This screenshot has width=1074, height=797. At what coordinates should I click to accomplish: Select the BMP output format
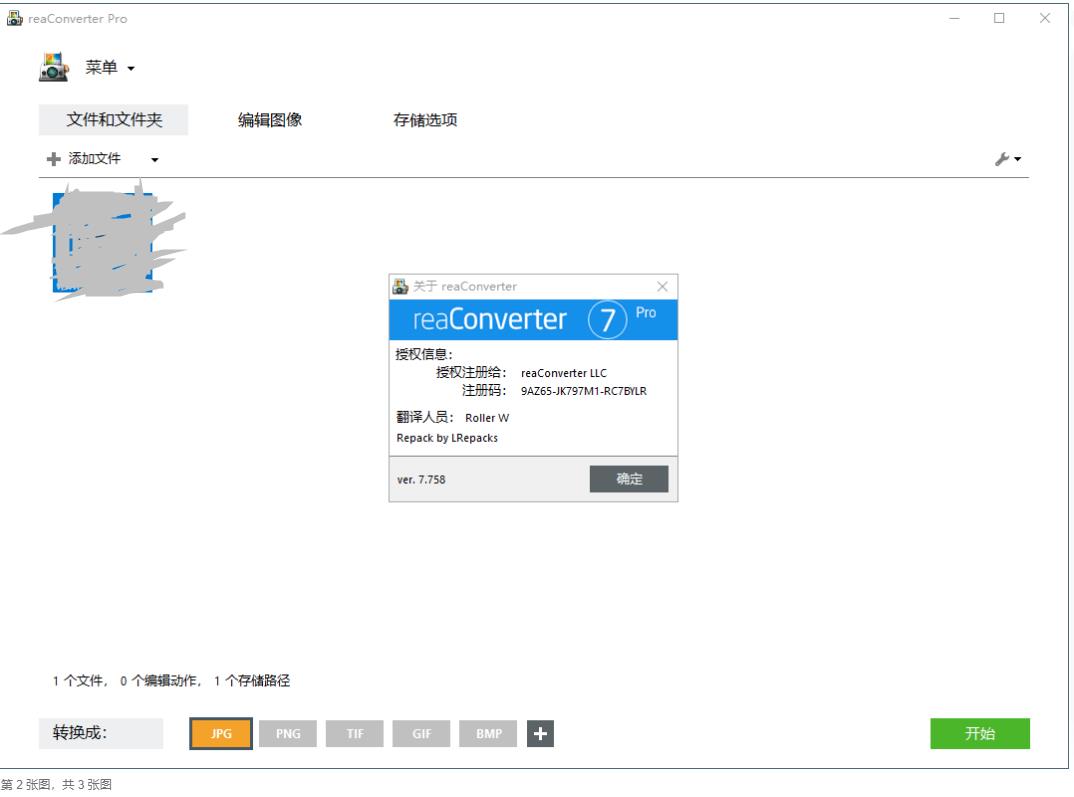tap(488, 733)
